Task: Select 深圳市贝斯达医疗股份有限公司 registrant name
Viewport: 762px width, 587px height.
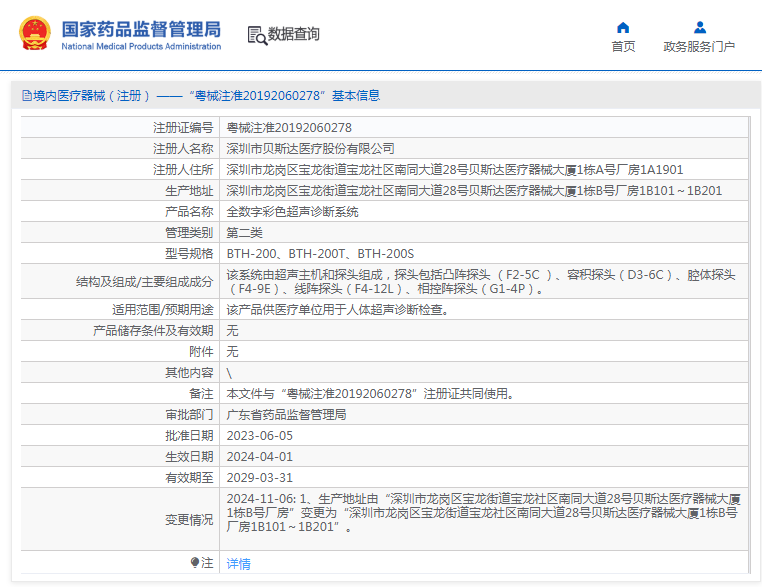Action: 311,149
